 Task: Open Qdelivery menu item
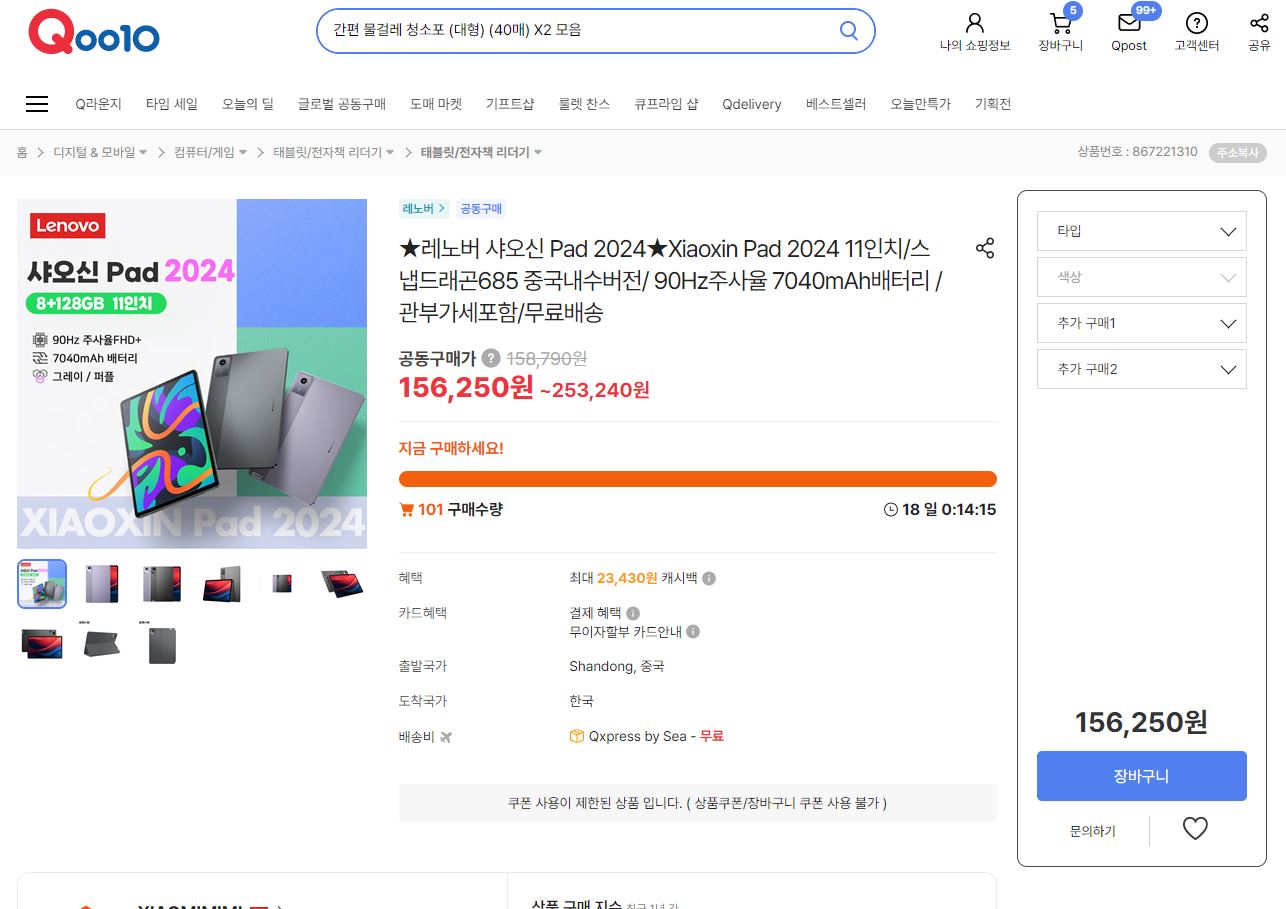(752, 104)
